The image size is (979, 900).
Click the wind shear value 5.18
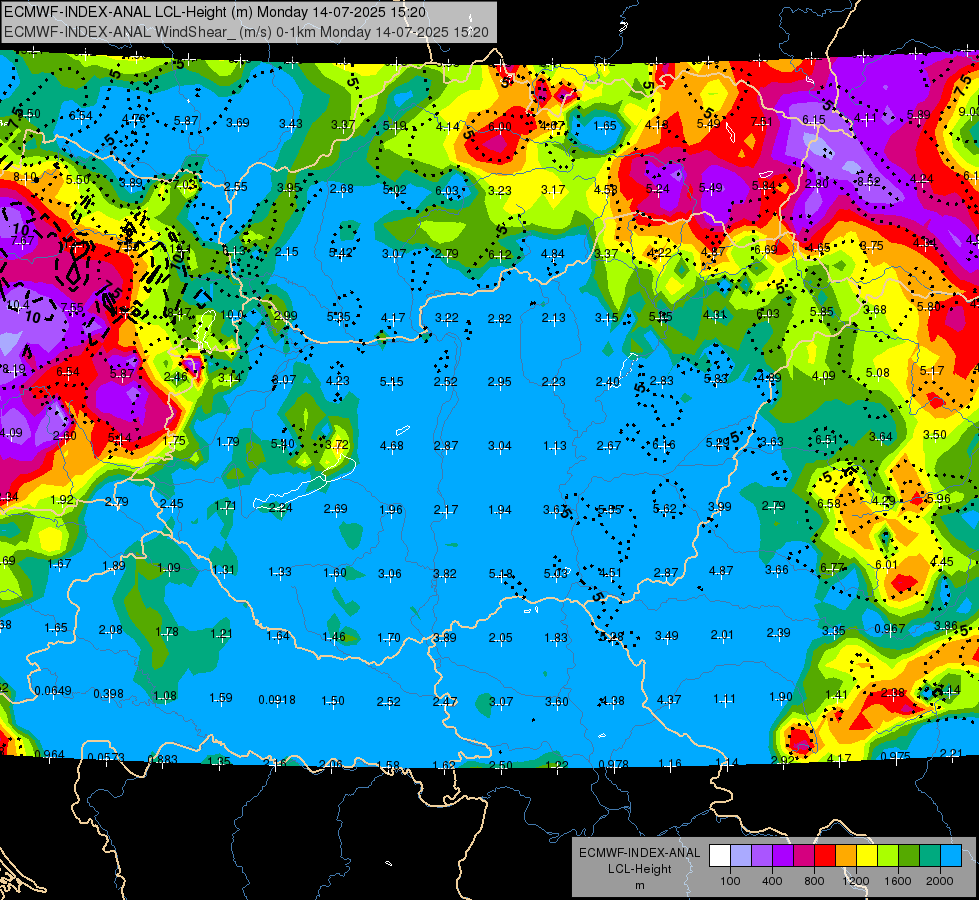tap(501, 573)
